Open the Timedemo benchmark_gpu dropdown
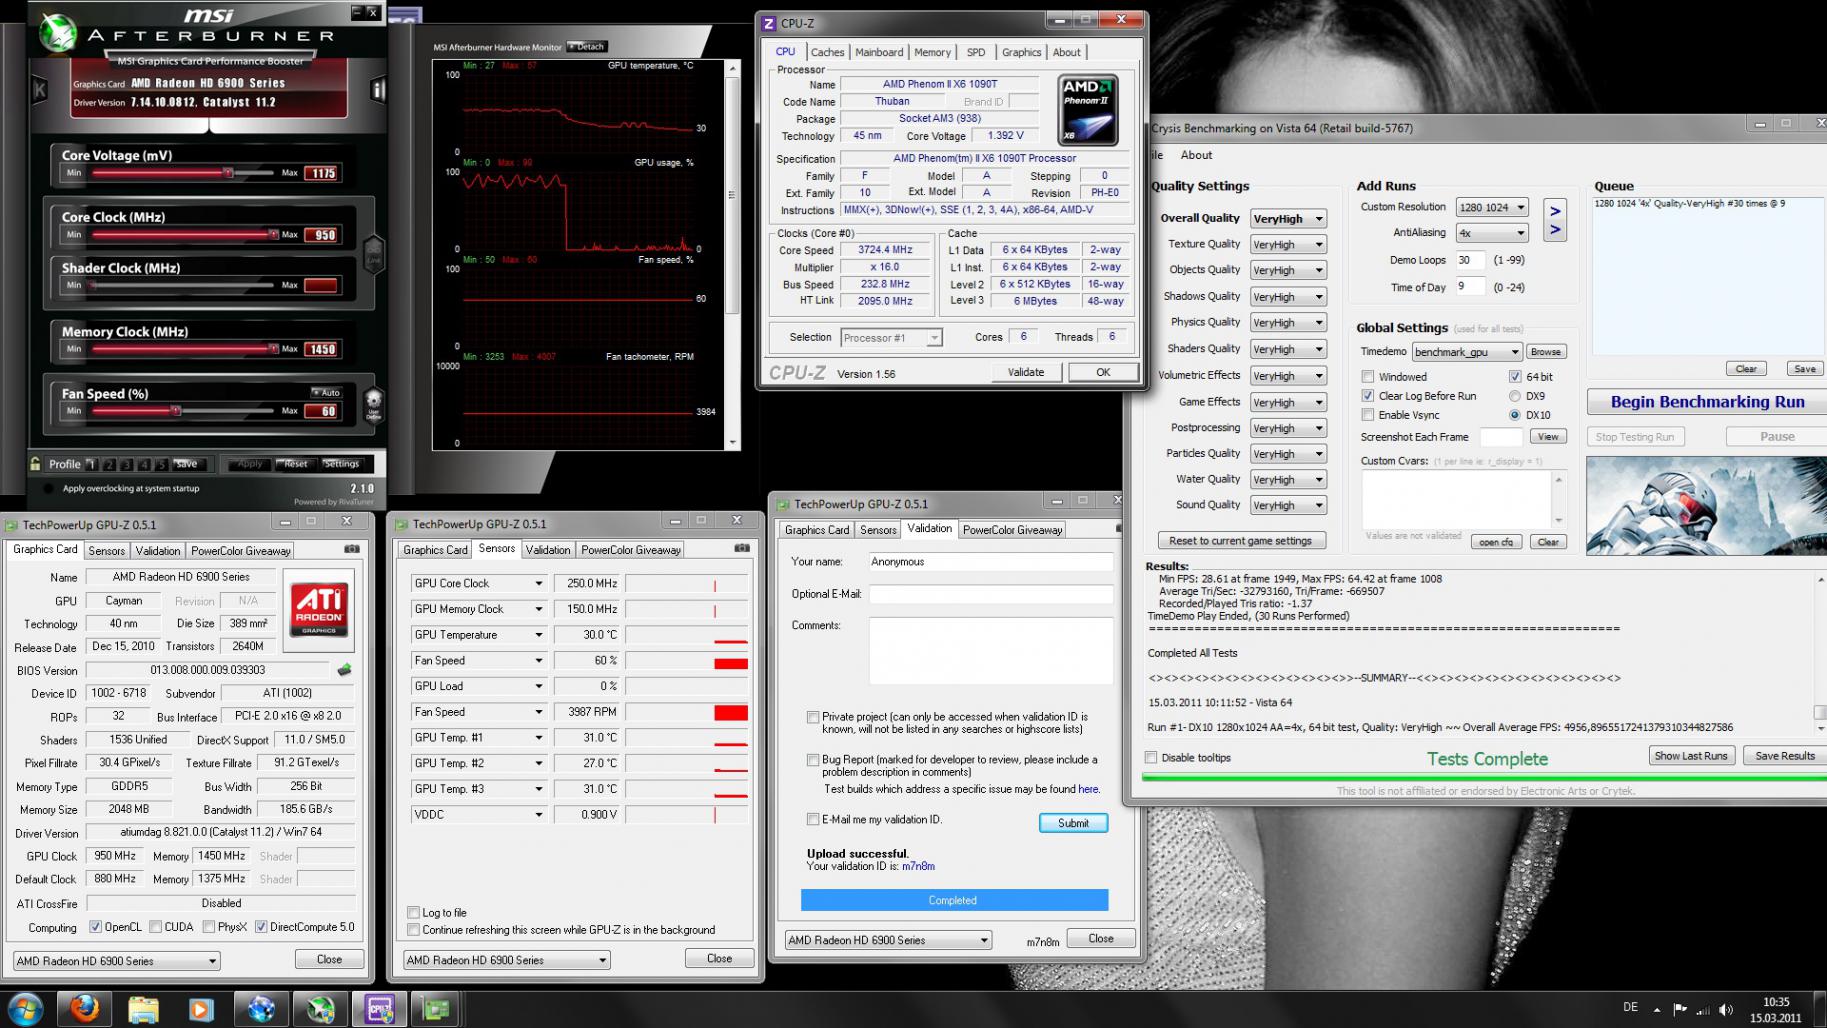 (x=1467, y=352)
